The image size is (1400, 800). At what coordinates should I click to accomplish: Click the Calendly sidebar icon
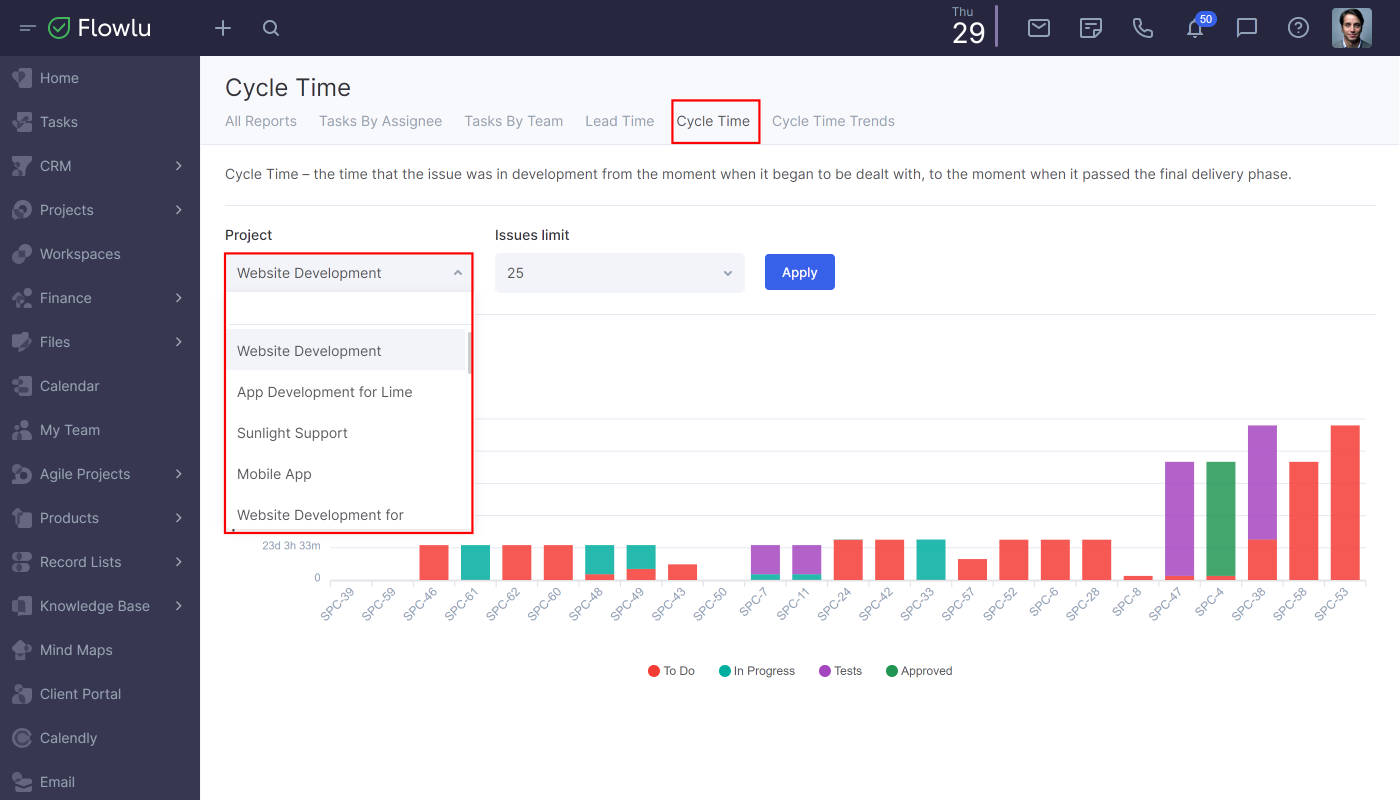(22, 738)
